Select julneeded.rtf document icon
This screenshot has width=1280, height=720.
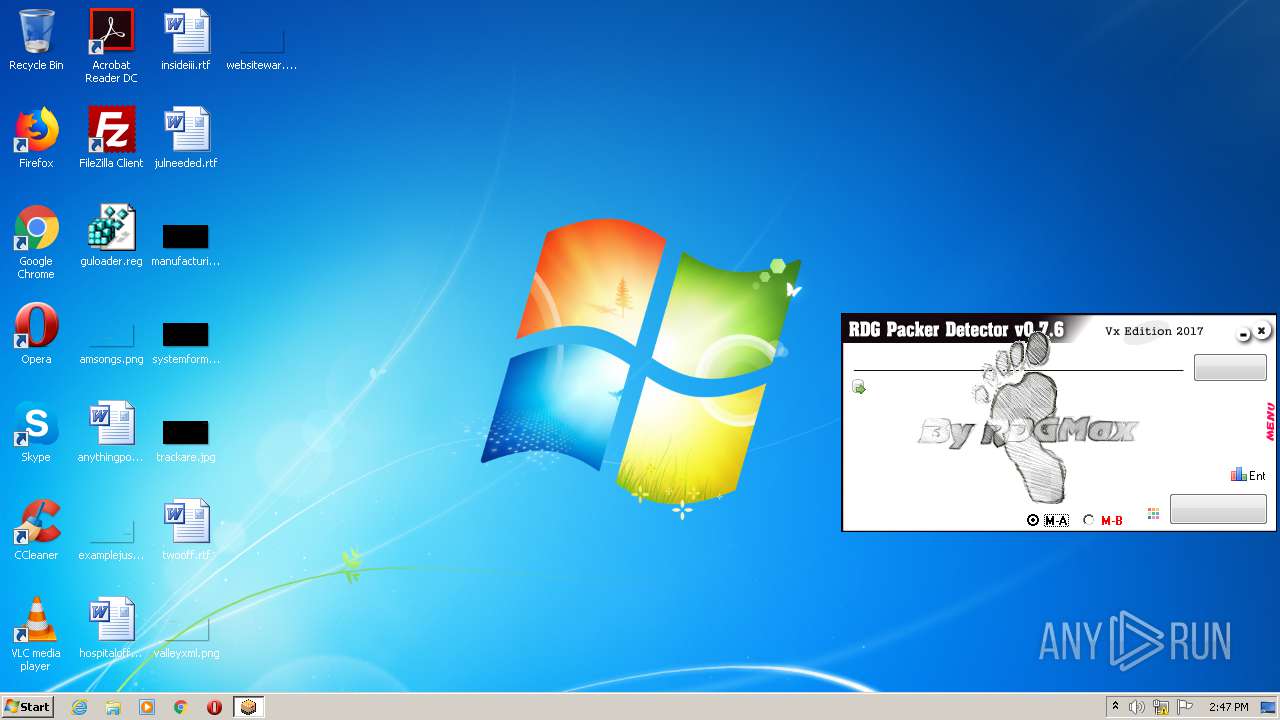(186, 138)
